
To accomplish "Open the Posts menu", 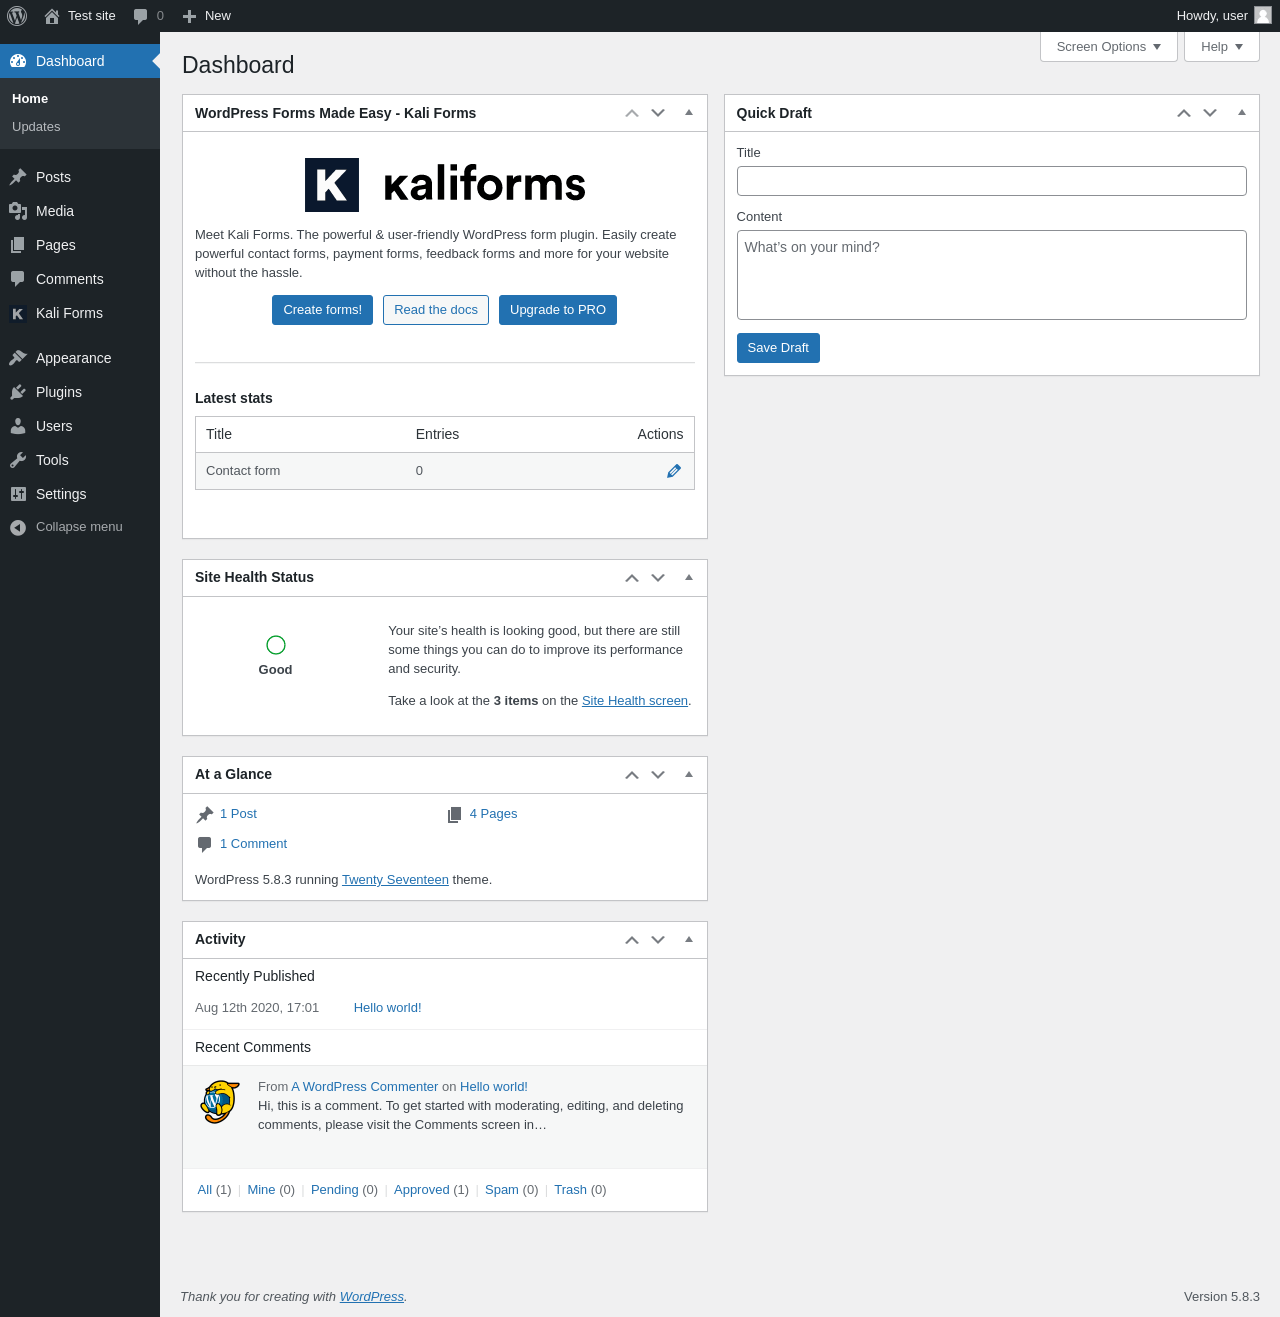I will pos(80,177).
